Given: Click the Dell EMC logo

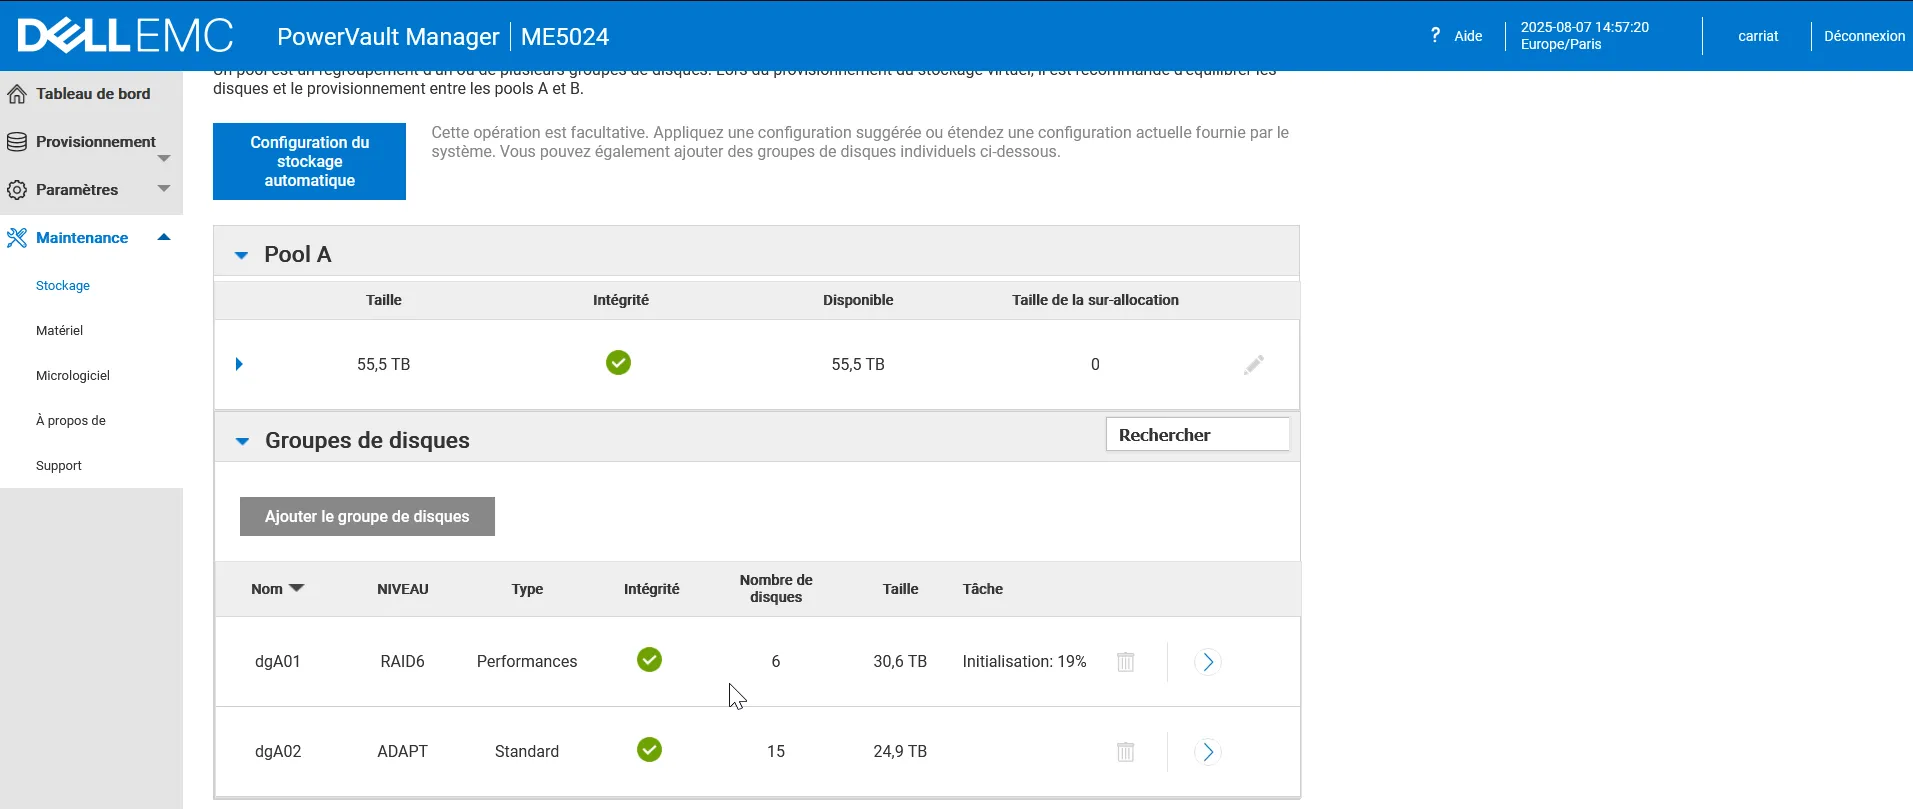Looking at the screenshot, I should click(x=125, y=36).
